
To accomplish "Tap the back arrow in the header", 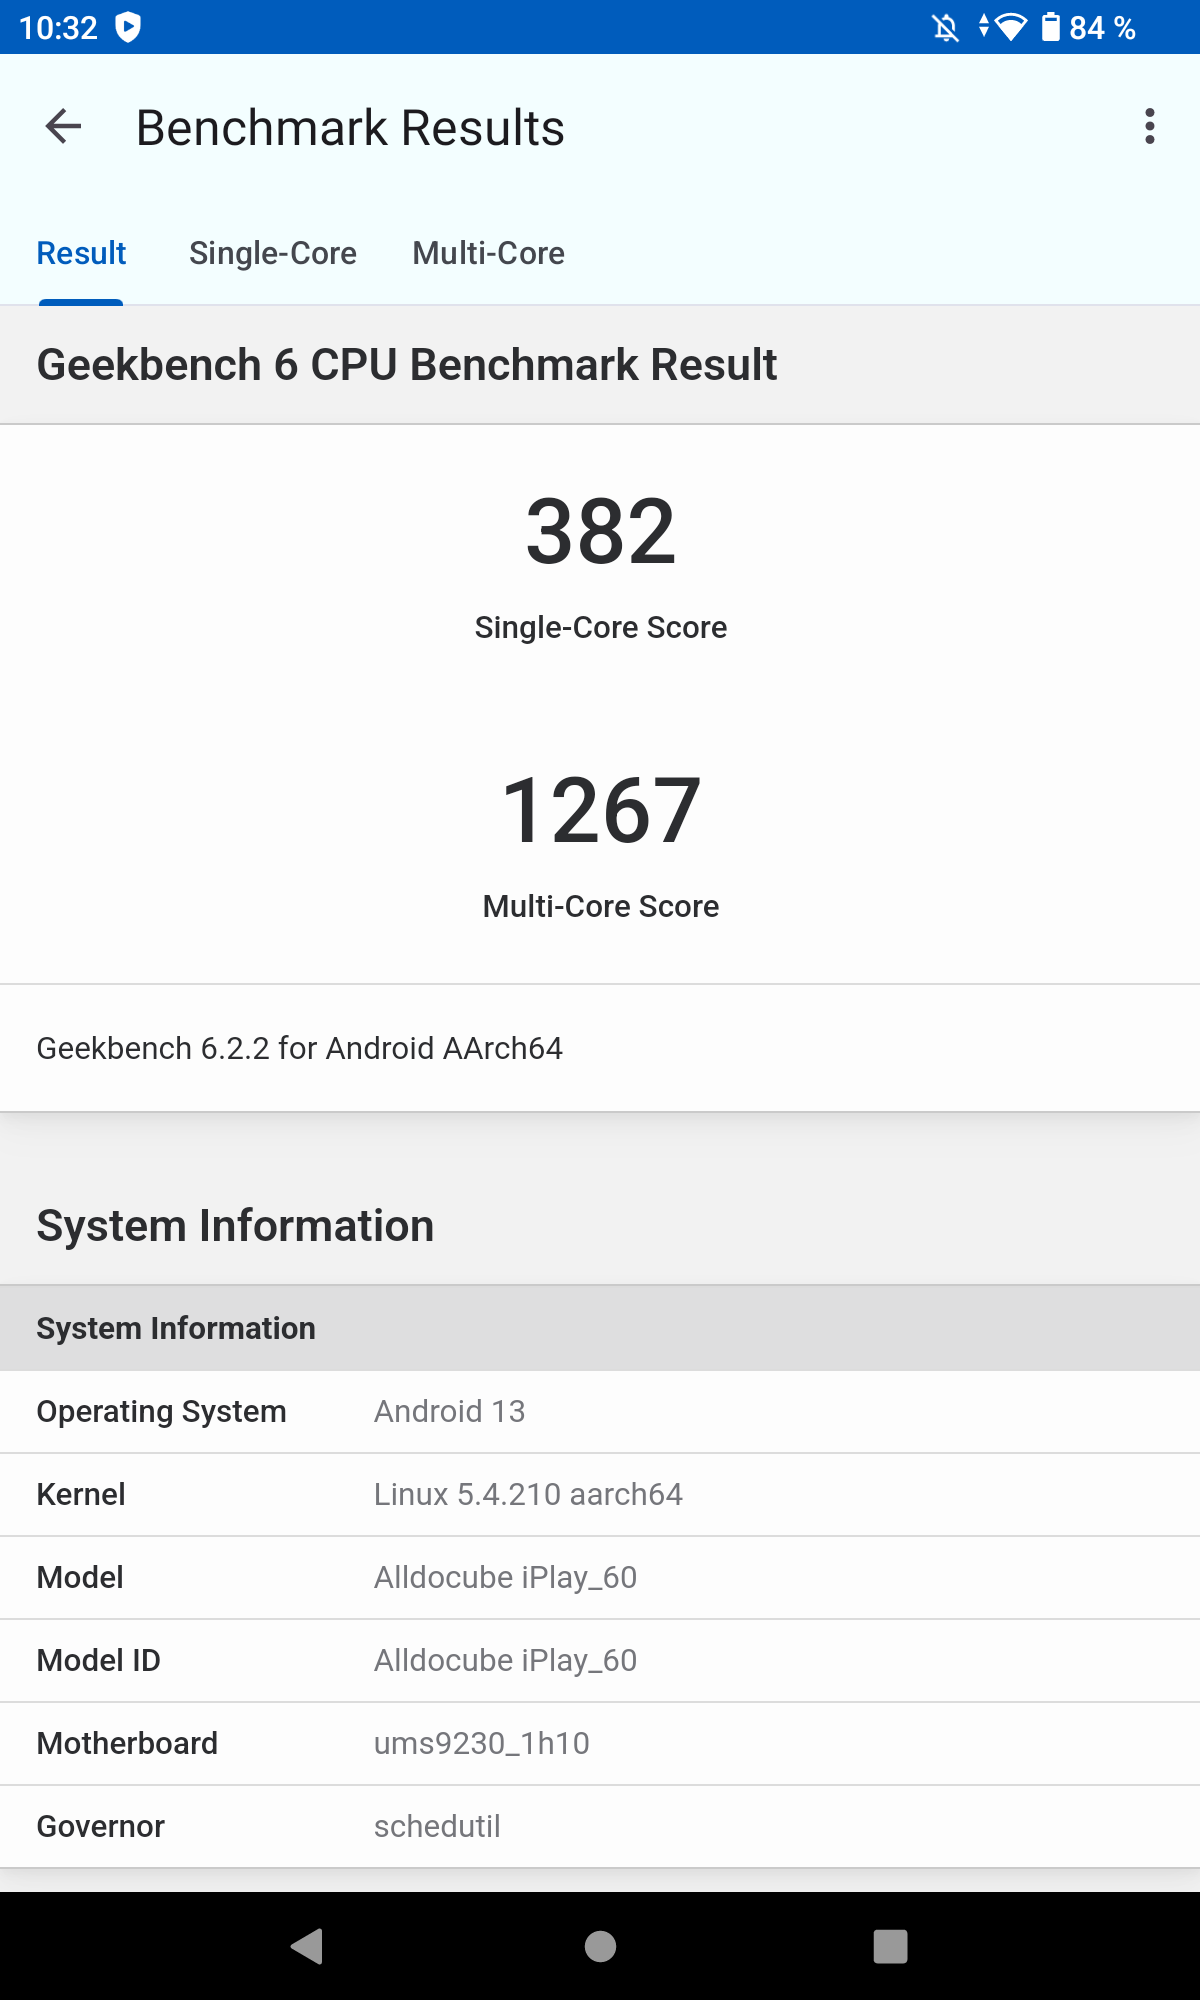I will pyautogui.click(x=63, y=127).
